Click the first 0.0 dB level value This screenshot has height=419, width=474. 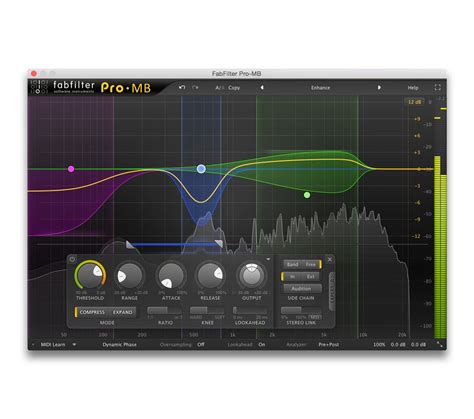398,344
